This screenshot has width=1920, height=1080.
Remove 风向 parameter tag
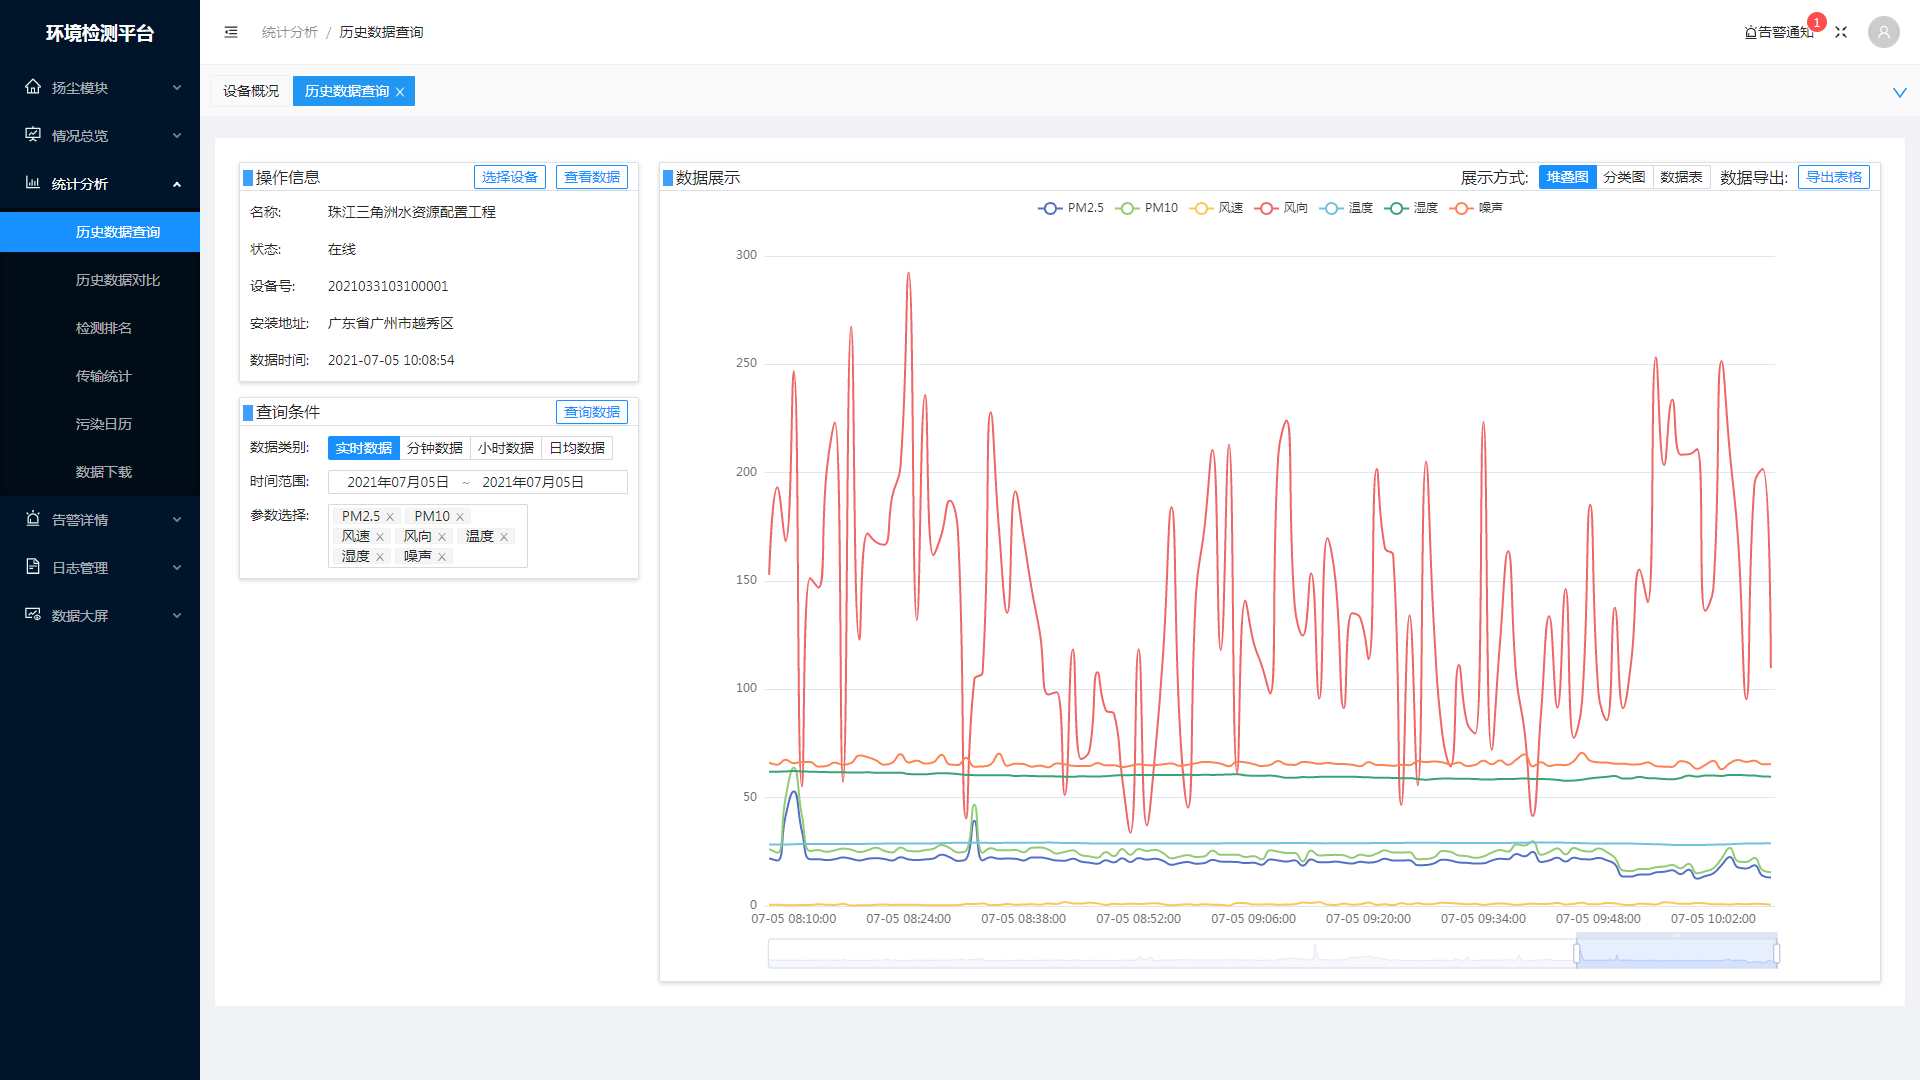442,537
